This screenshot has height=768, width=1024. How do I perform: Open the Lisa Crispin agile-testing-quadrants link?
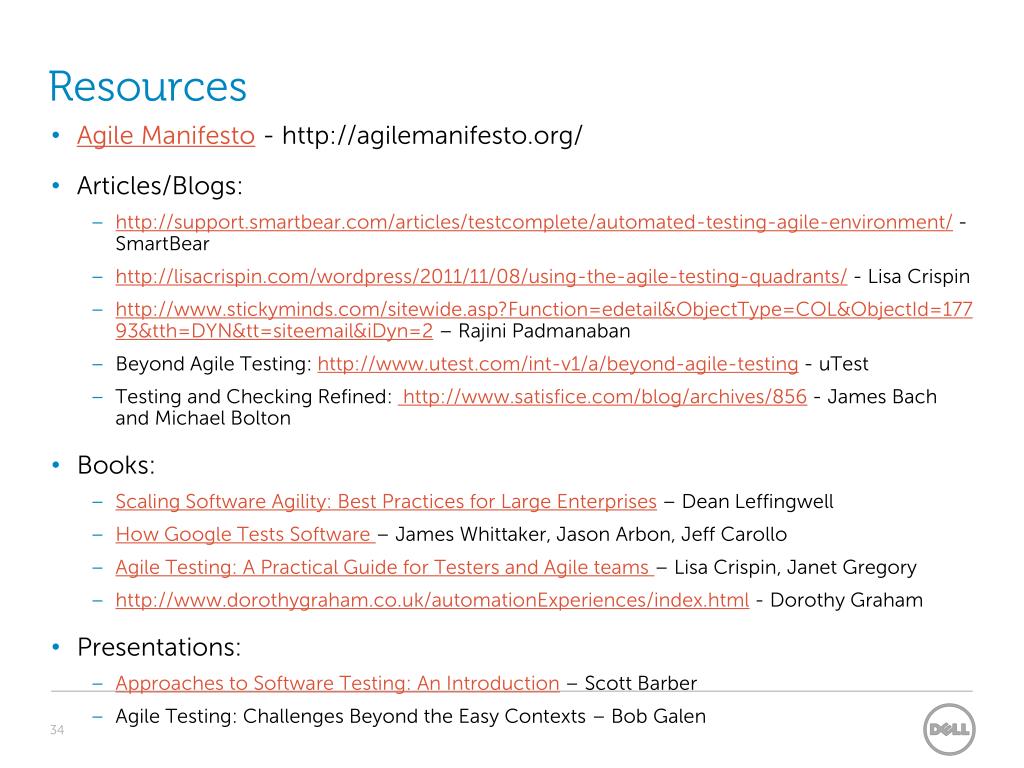(x=481, y=276)
